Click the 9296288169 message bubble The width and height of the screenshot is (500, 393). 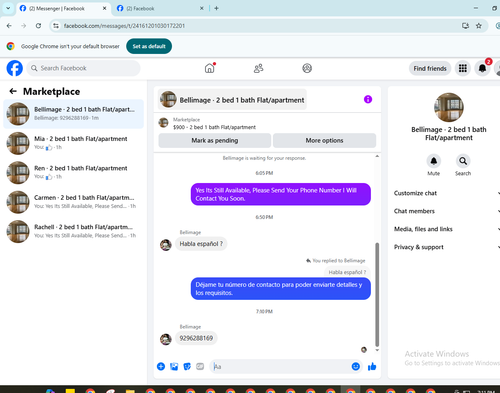tap(196, 338)
